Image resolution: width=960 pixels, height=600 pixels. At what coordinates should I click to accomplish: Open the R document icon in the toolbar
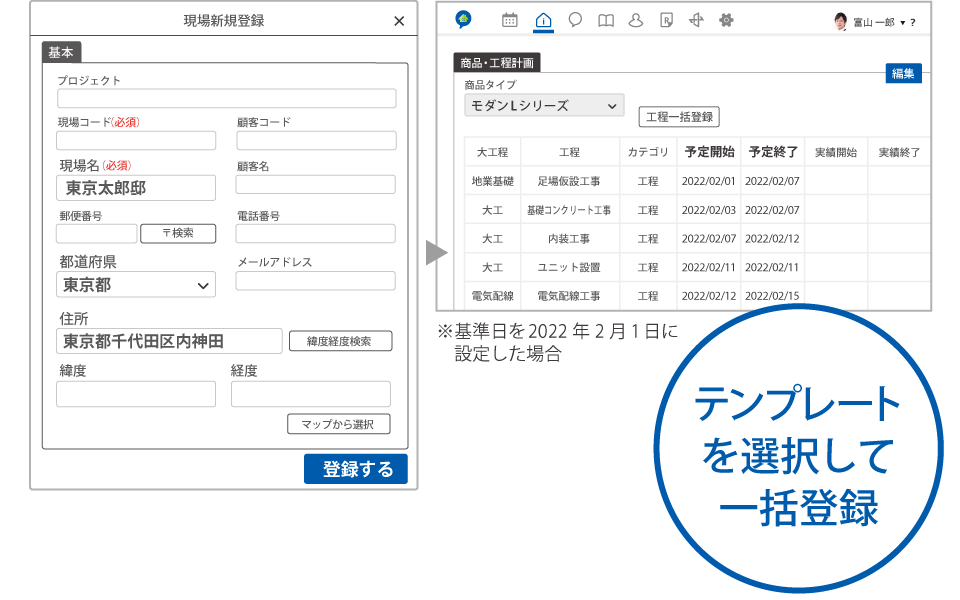666,20
